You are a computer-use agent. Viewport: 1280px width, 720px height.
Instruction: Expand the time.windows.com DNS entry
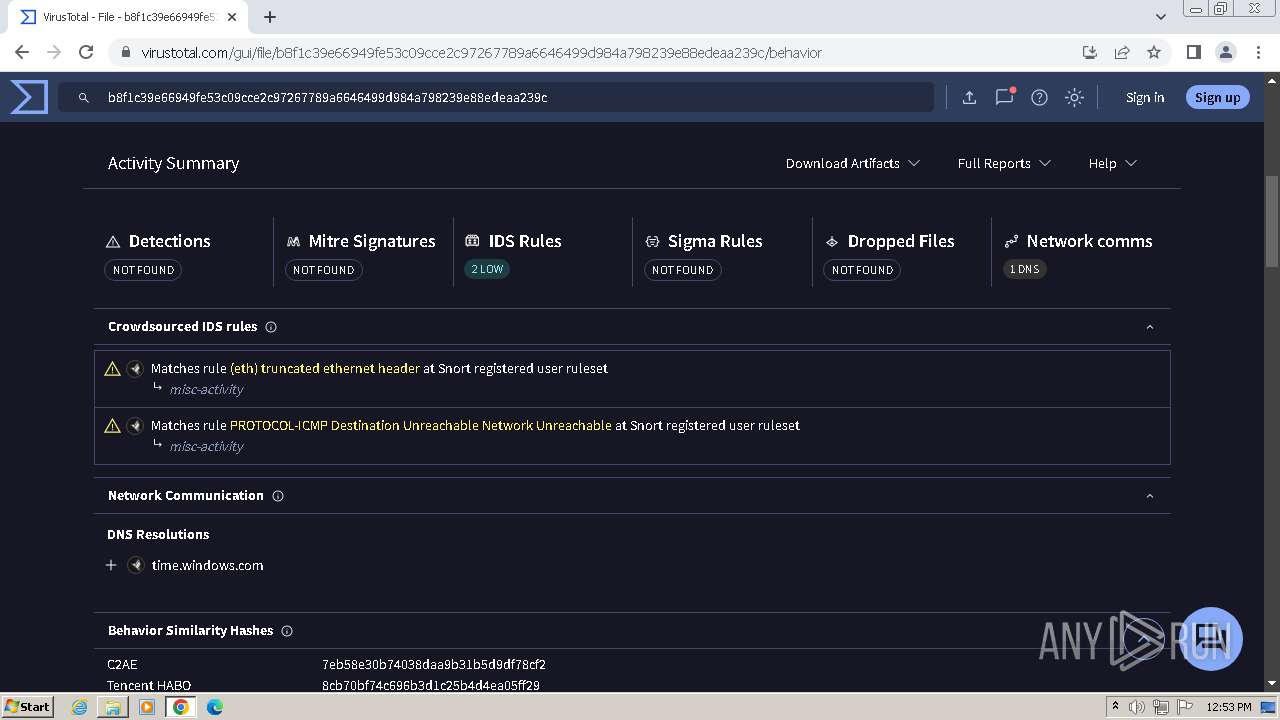(111, 565)
